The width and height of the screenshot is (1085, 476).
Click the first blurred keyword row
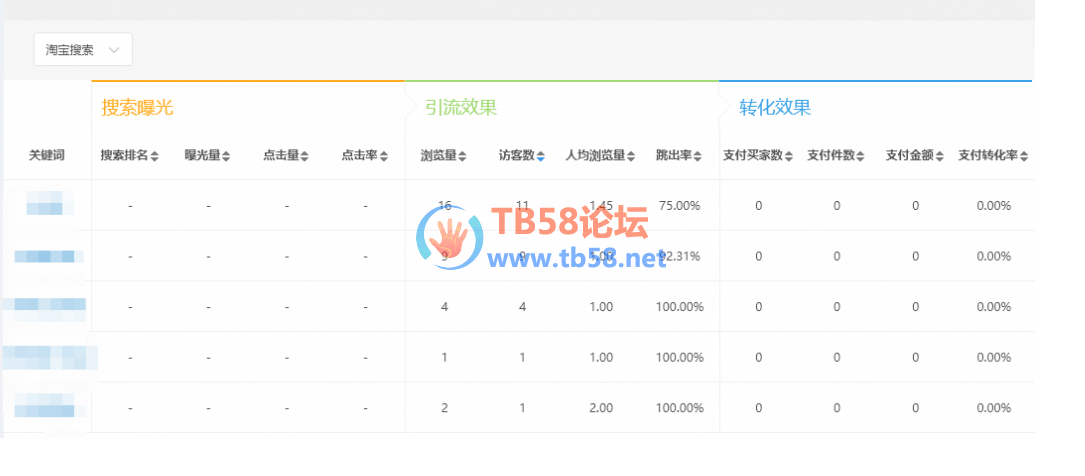tap(49, 206)
